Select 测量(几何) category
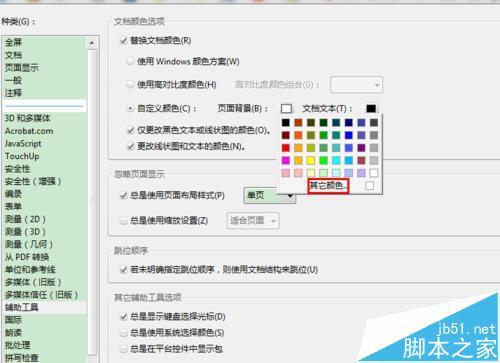The width and height of the screenshot is (500, 363). (x=44, y=244)
